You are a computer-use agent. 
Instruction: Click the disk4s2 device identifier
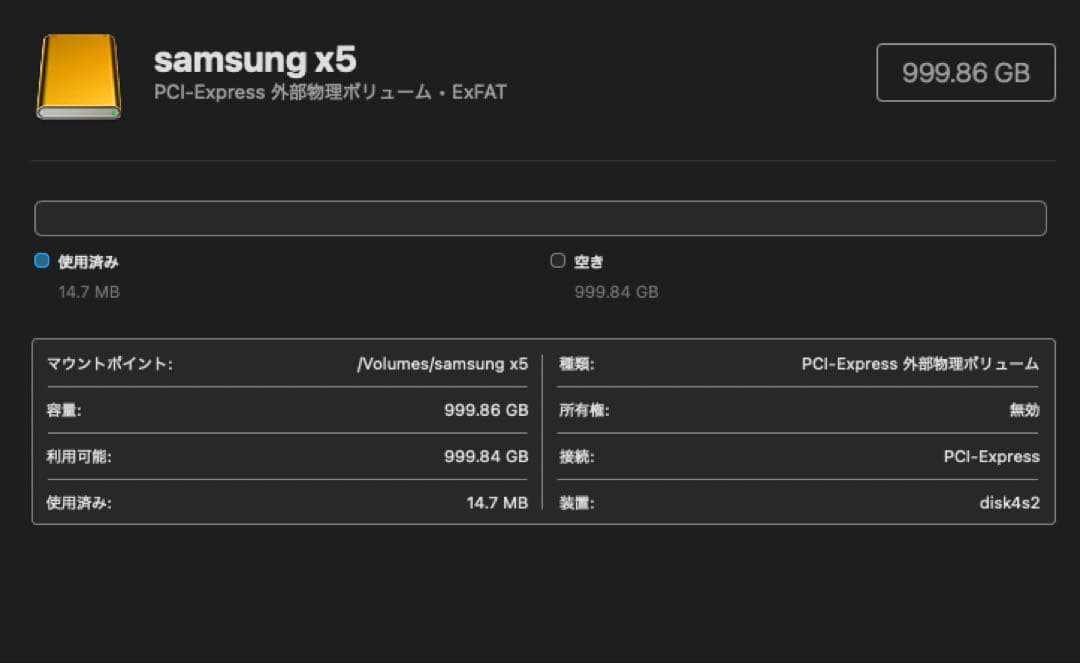tap(1010, 503)
